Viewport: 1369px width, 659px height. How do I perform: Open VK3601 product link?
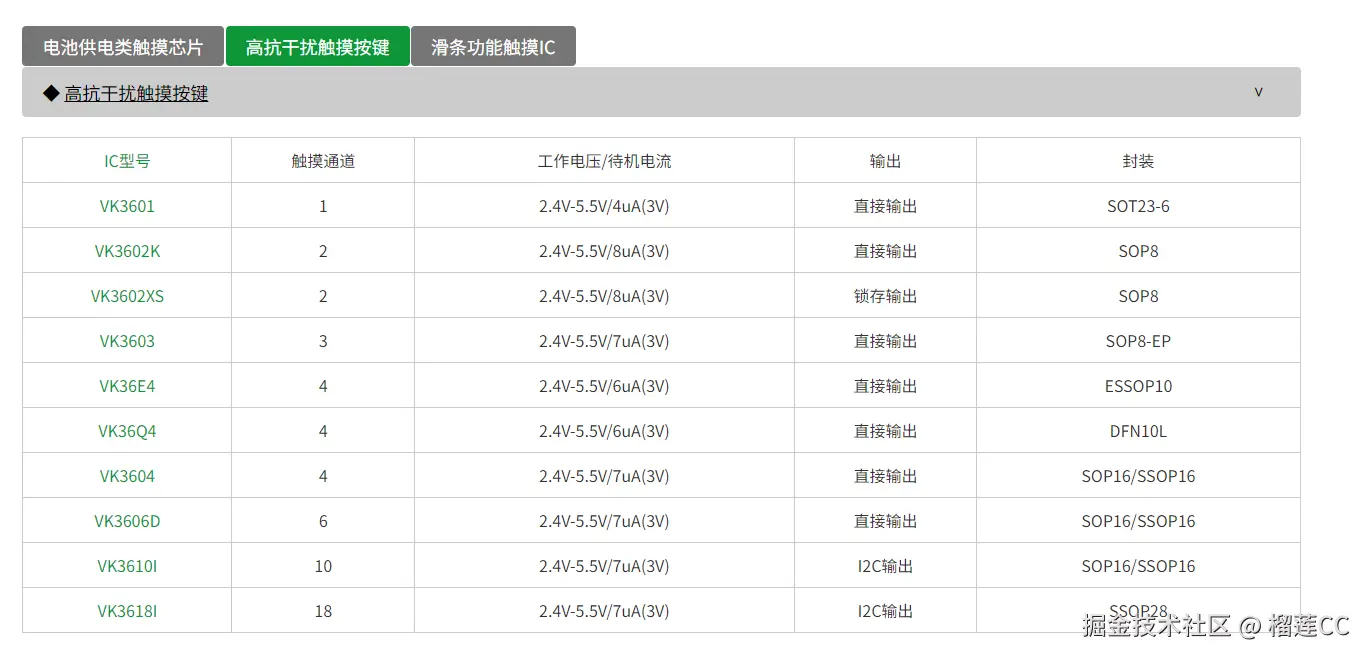point(127,206)
